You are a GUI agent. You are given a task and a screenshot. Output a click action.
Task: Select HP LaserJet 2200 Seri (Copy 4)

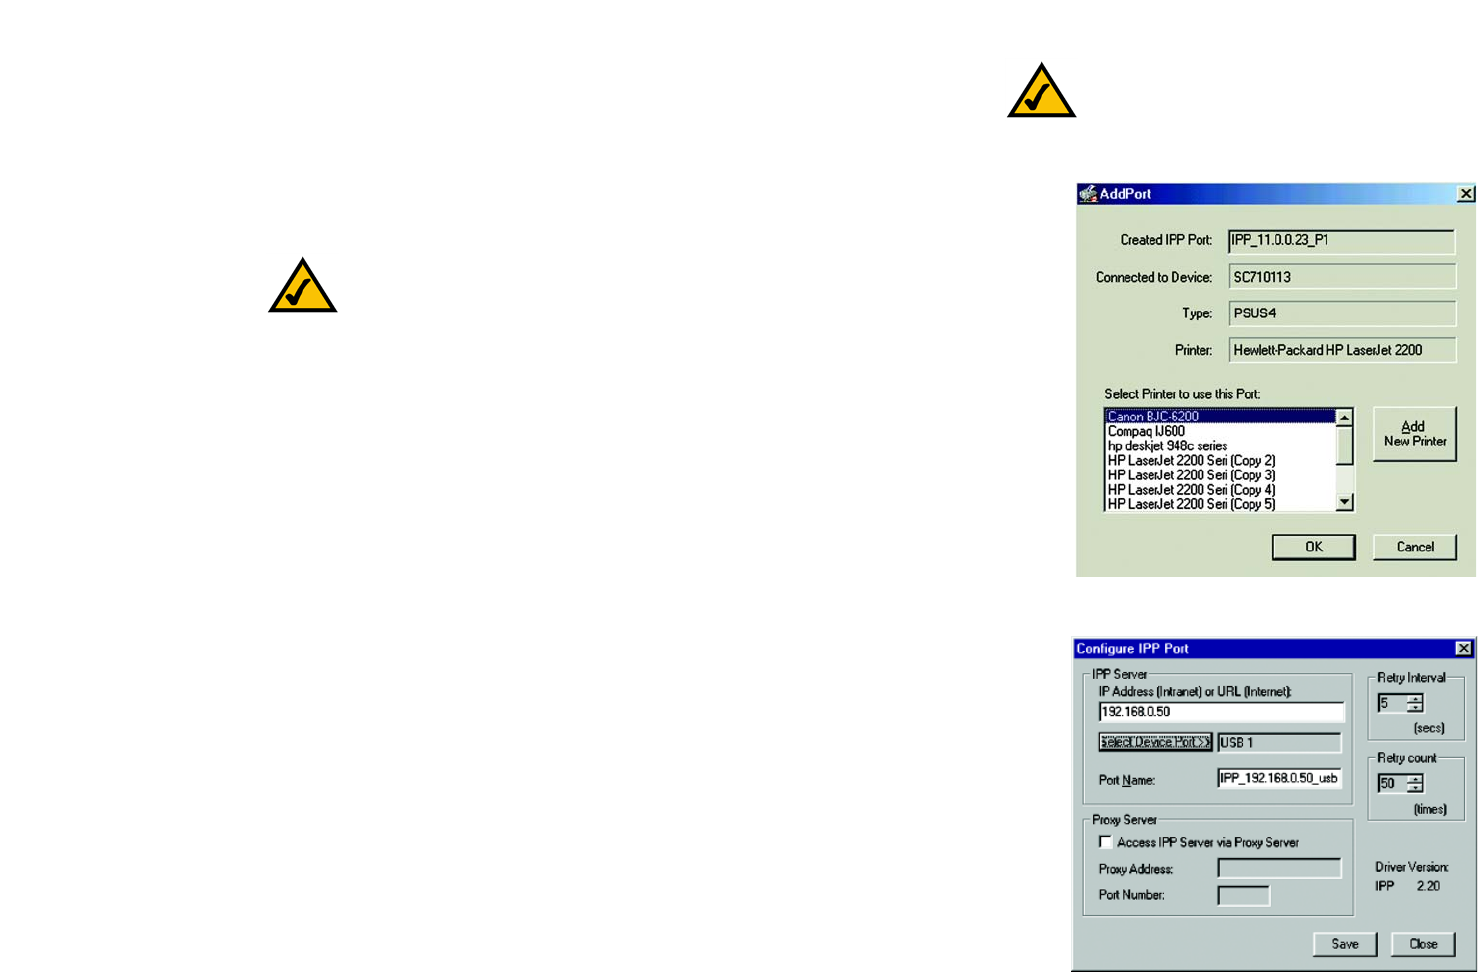pyautogui.click(x=1220, y=490)
